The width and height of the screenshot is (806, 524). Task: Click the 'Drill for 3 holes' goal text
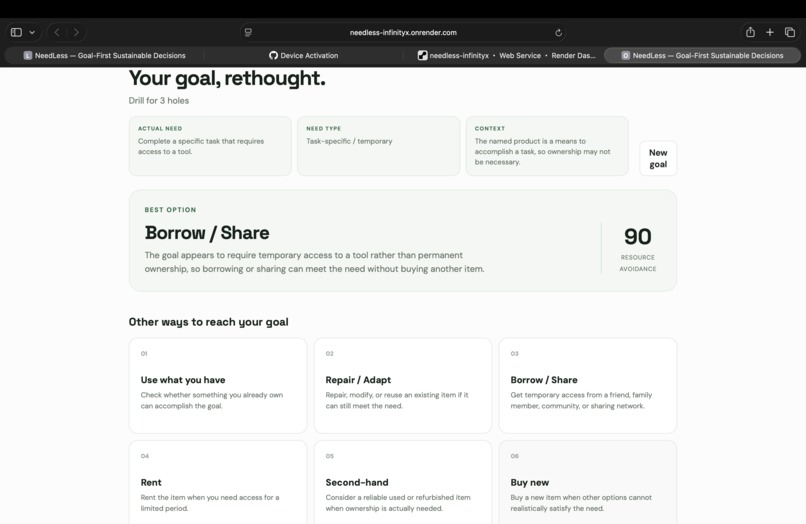159,101
